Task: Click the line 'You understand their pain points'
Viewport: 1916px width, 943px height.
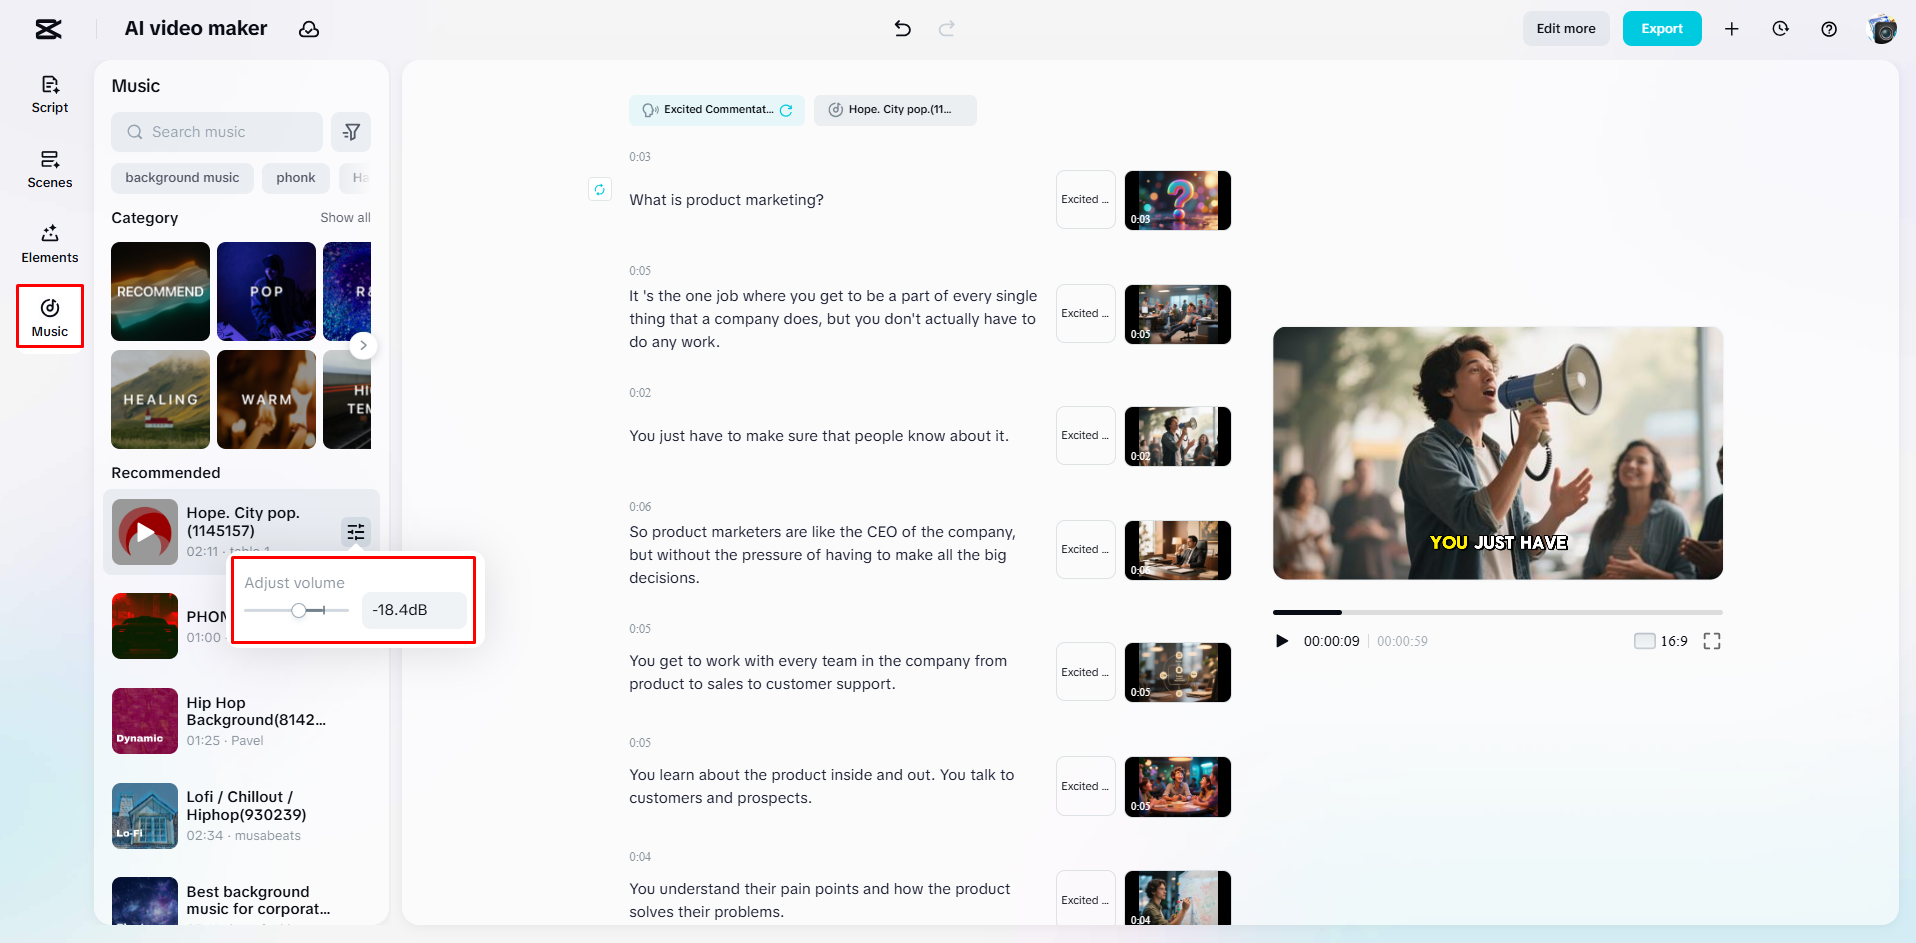Action: click(820, 900)
